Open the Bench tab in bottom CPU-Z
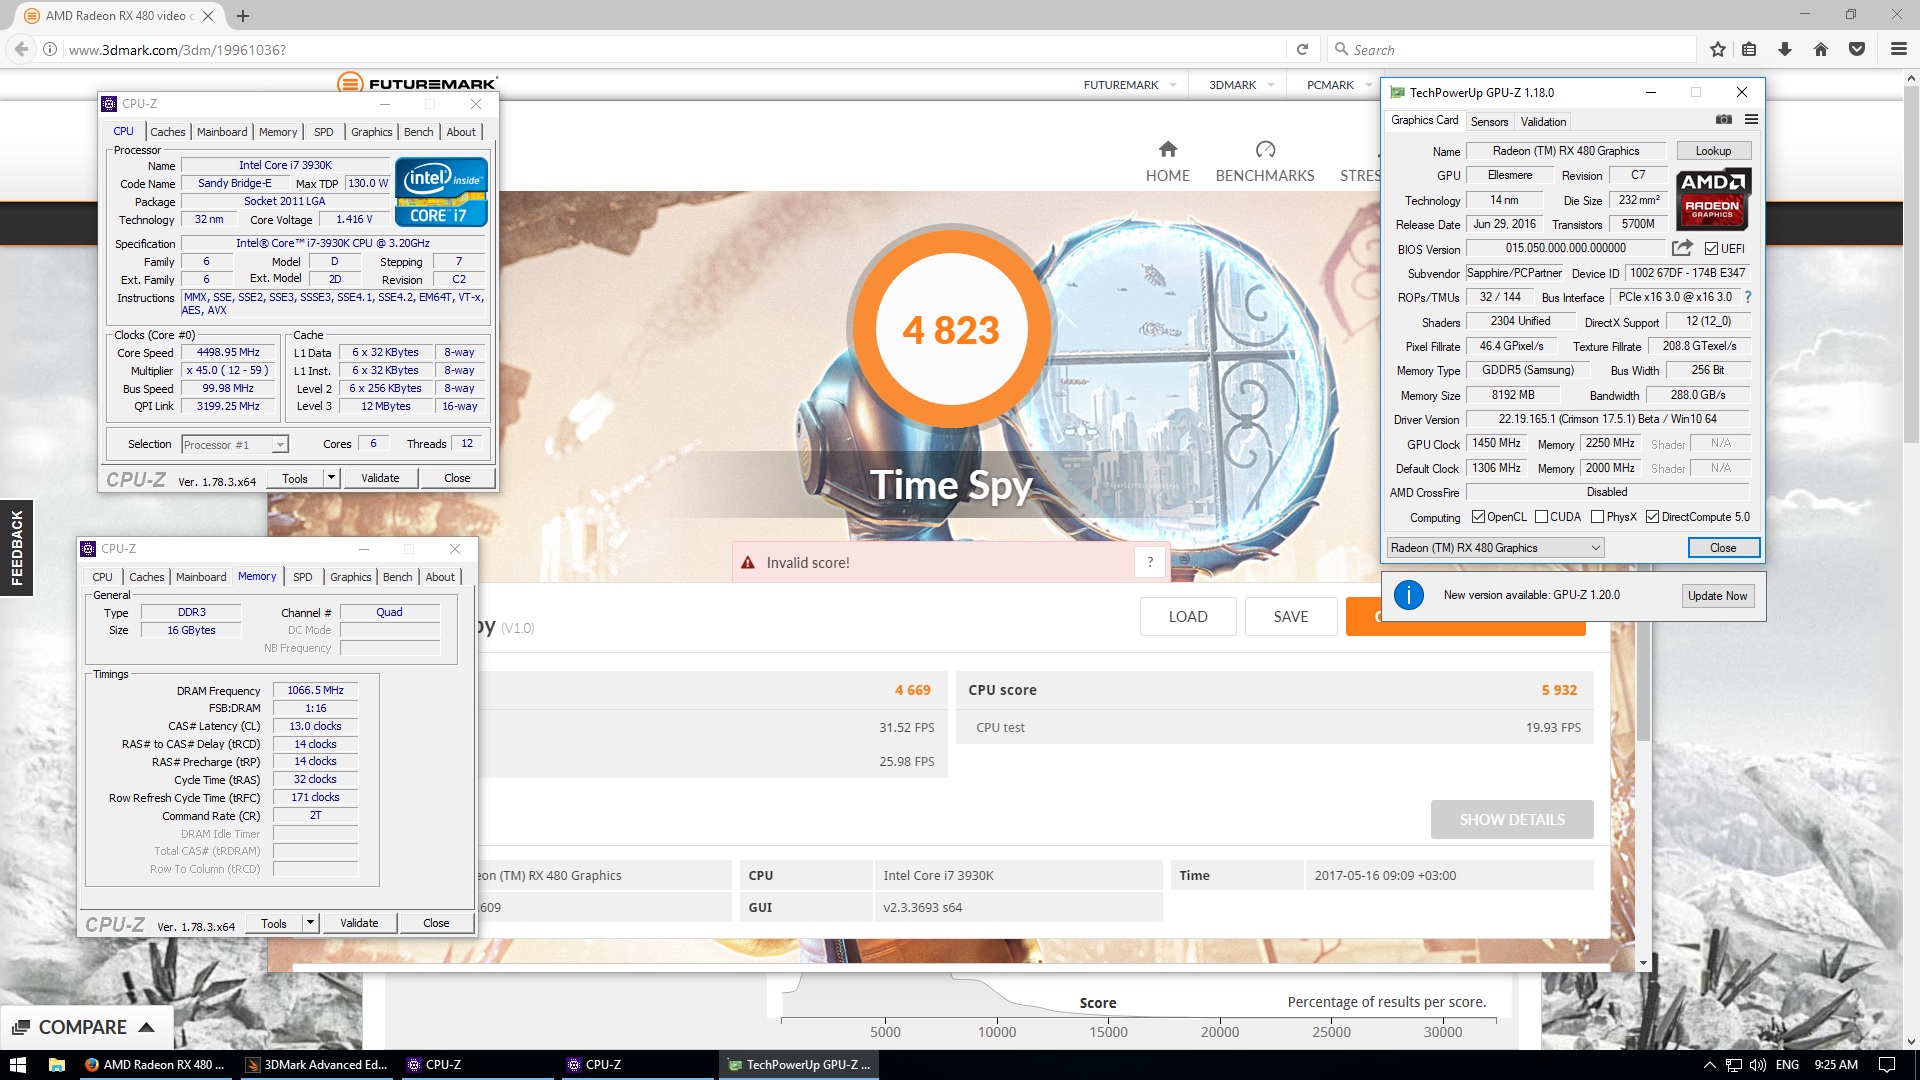The width and height of the screenshot is (1920, 1080). click(397, 577)
